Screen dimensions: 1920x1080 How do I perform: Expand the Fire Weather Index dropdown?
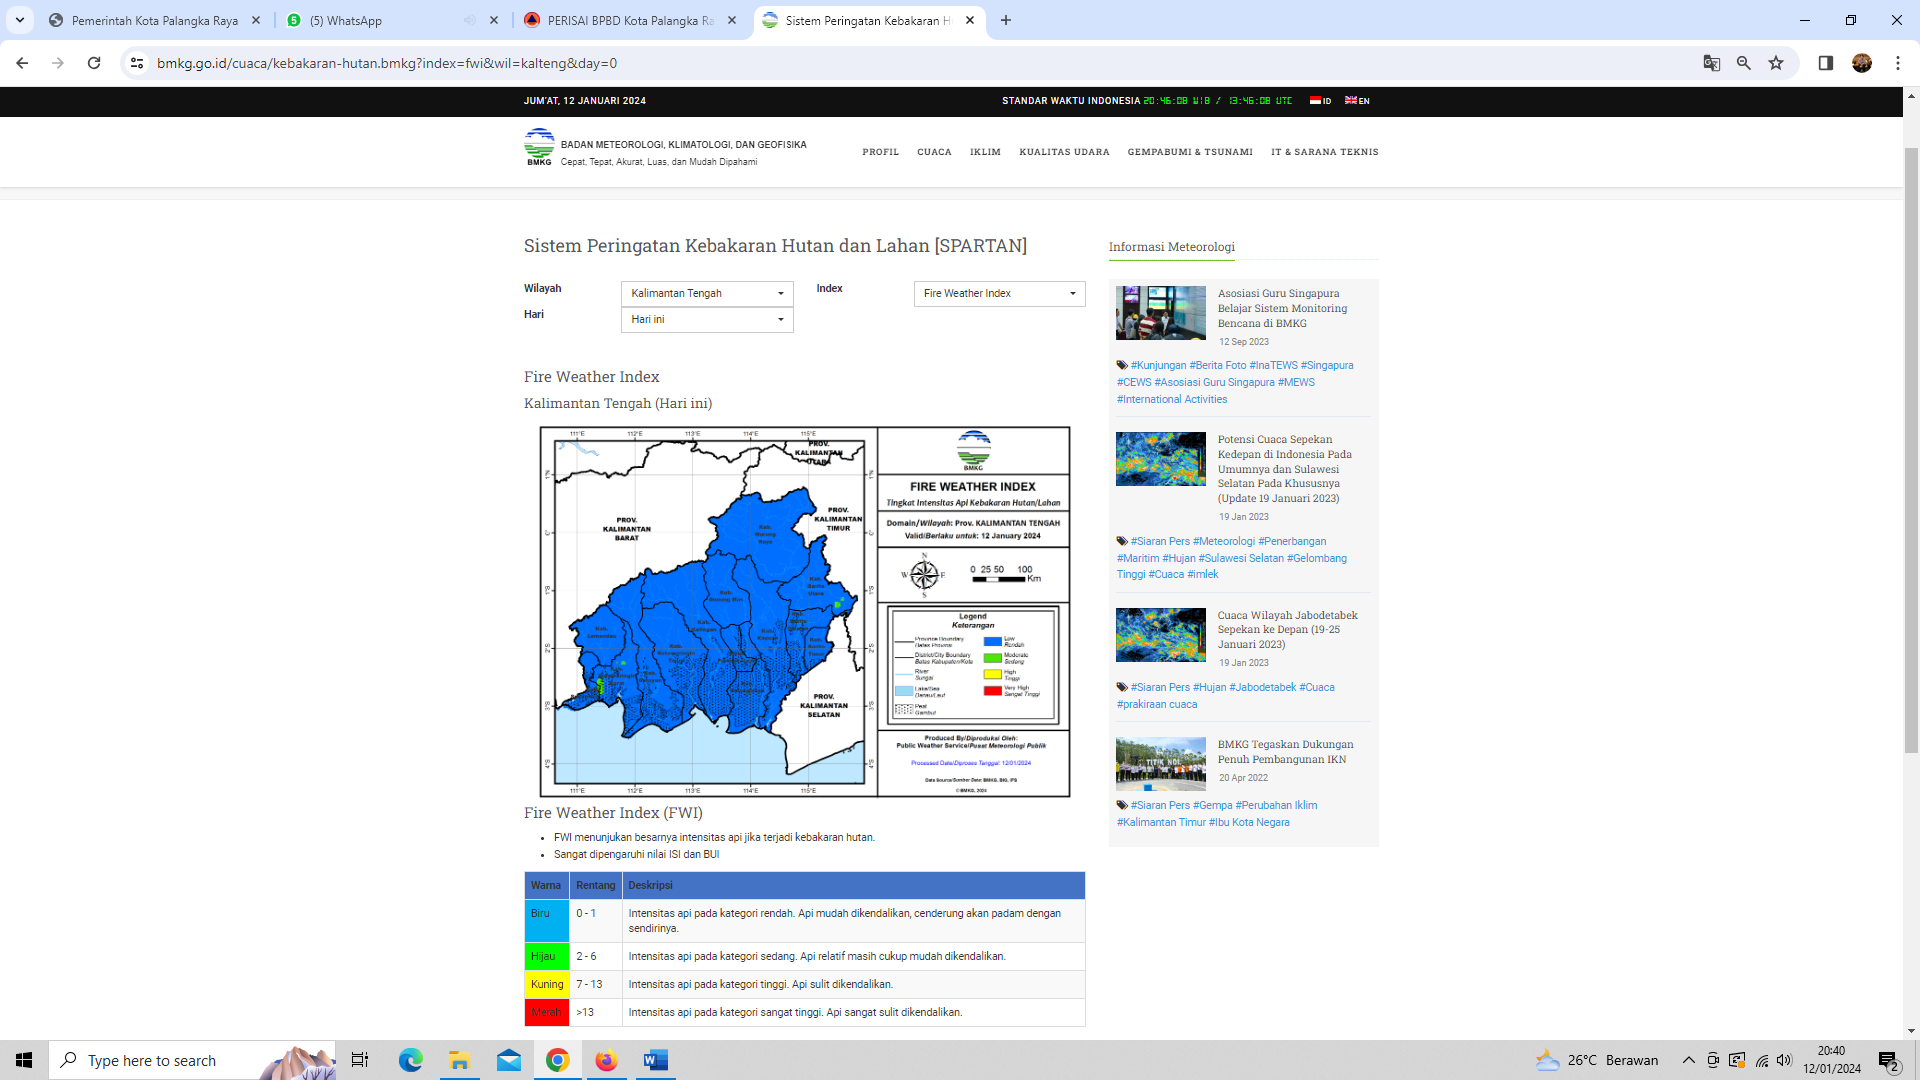(x=999, y=293)
